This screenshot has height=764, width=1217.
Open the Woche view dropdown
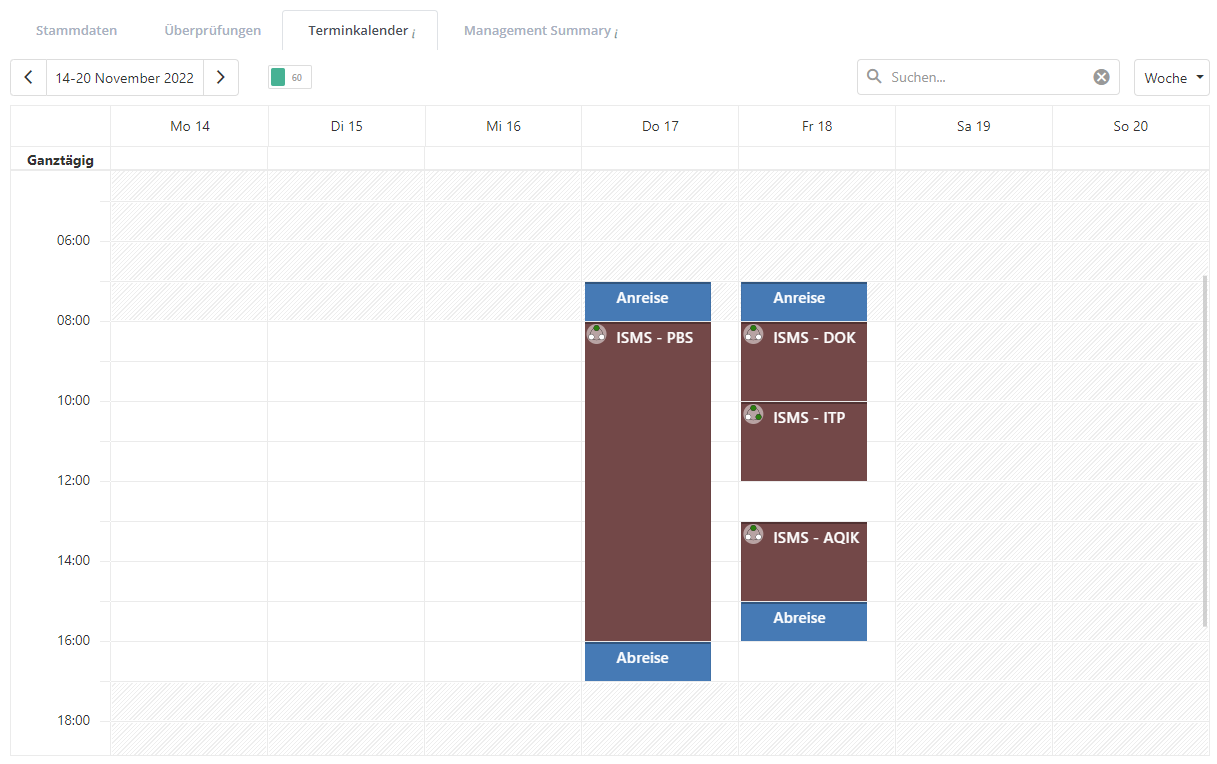[x=1171, y=78]
